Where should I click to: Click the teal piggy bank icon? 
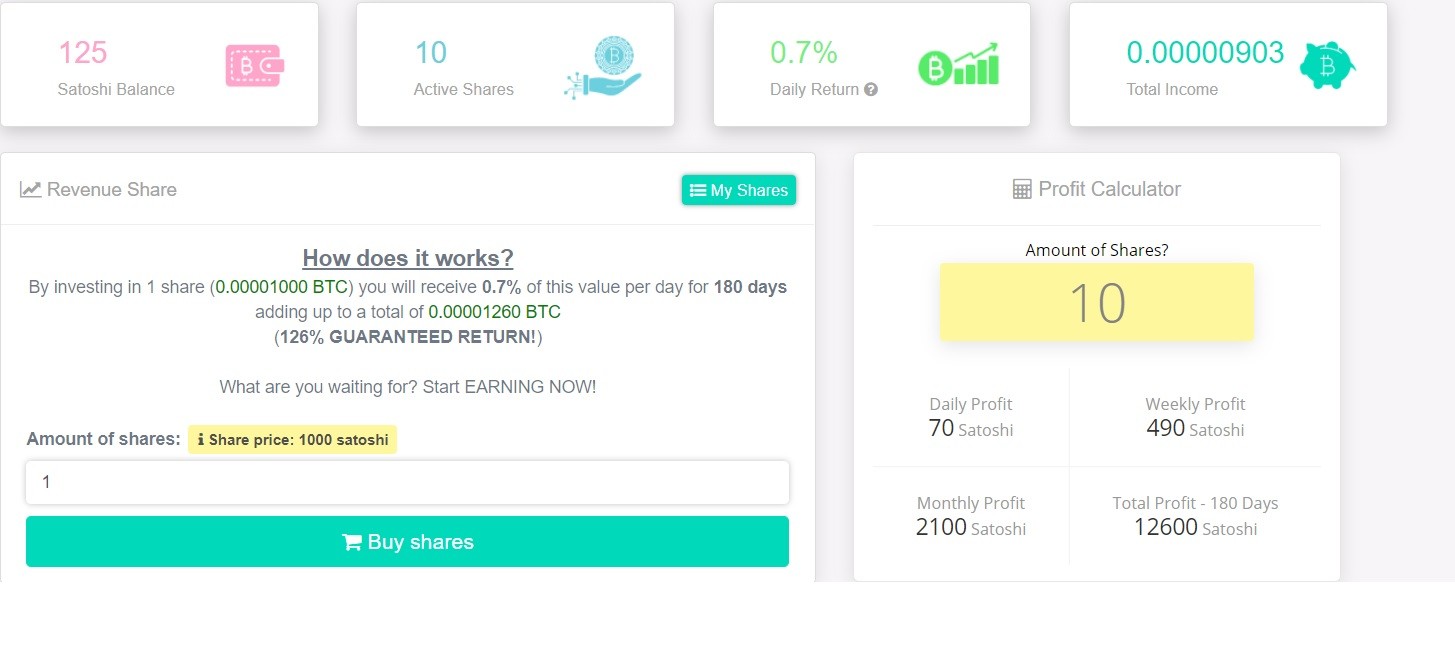[1328, 66]
